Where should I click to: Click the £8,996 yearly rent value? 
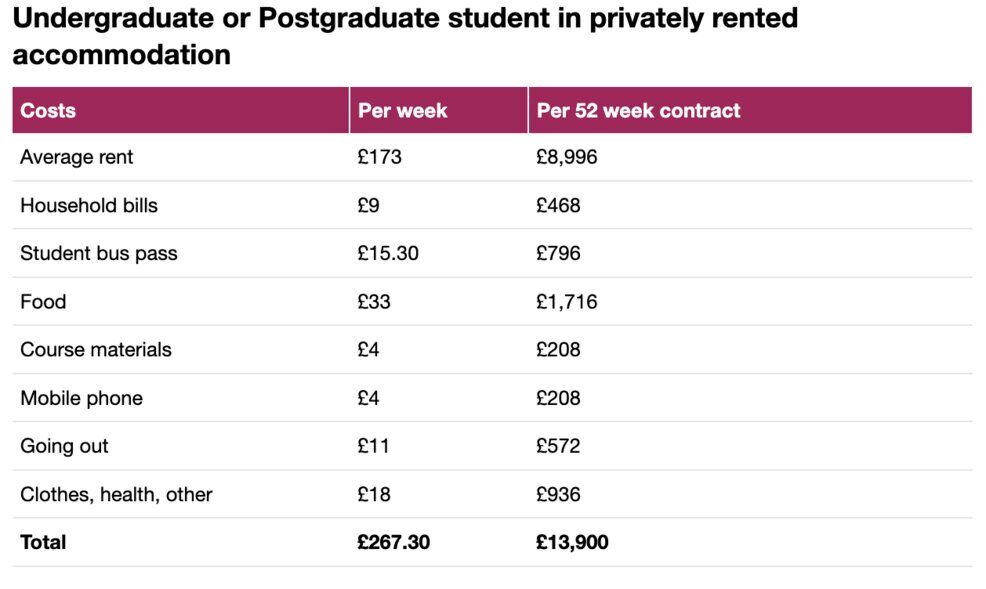pos(567,157)
